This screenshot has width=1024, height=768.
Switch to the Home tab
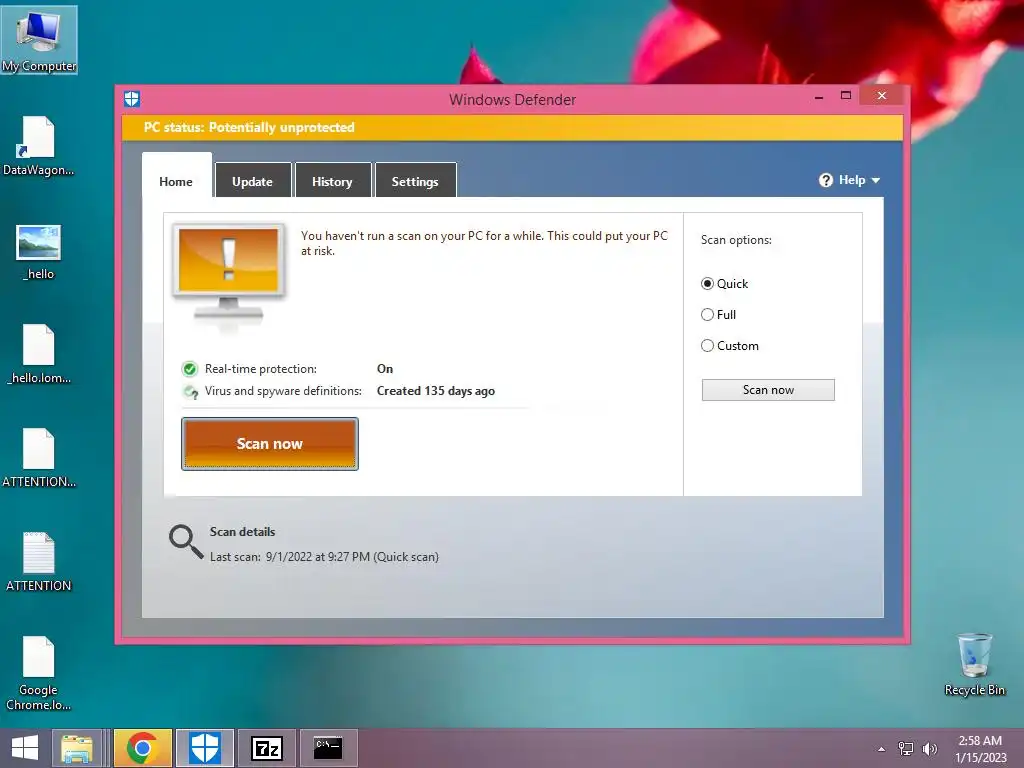pyautogui.click(x=176, y=176)
